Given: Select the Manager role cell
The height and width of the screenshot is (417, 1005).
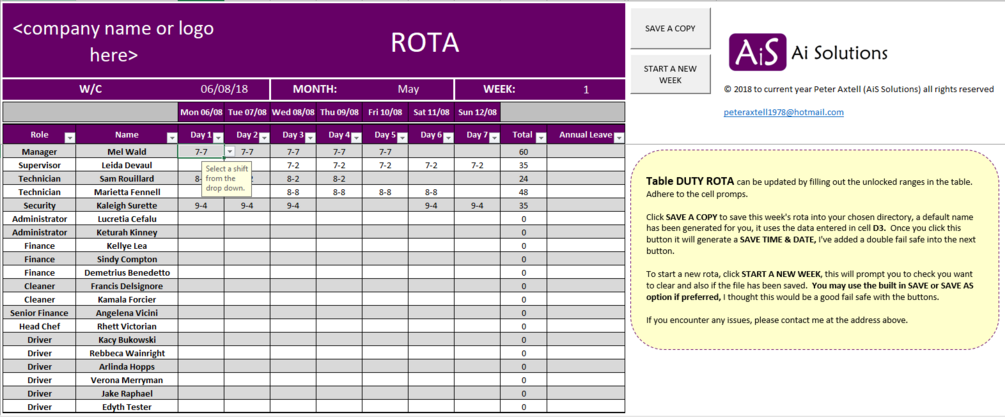Looking at the screenshot, I should (39, 152).
